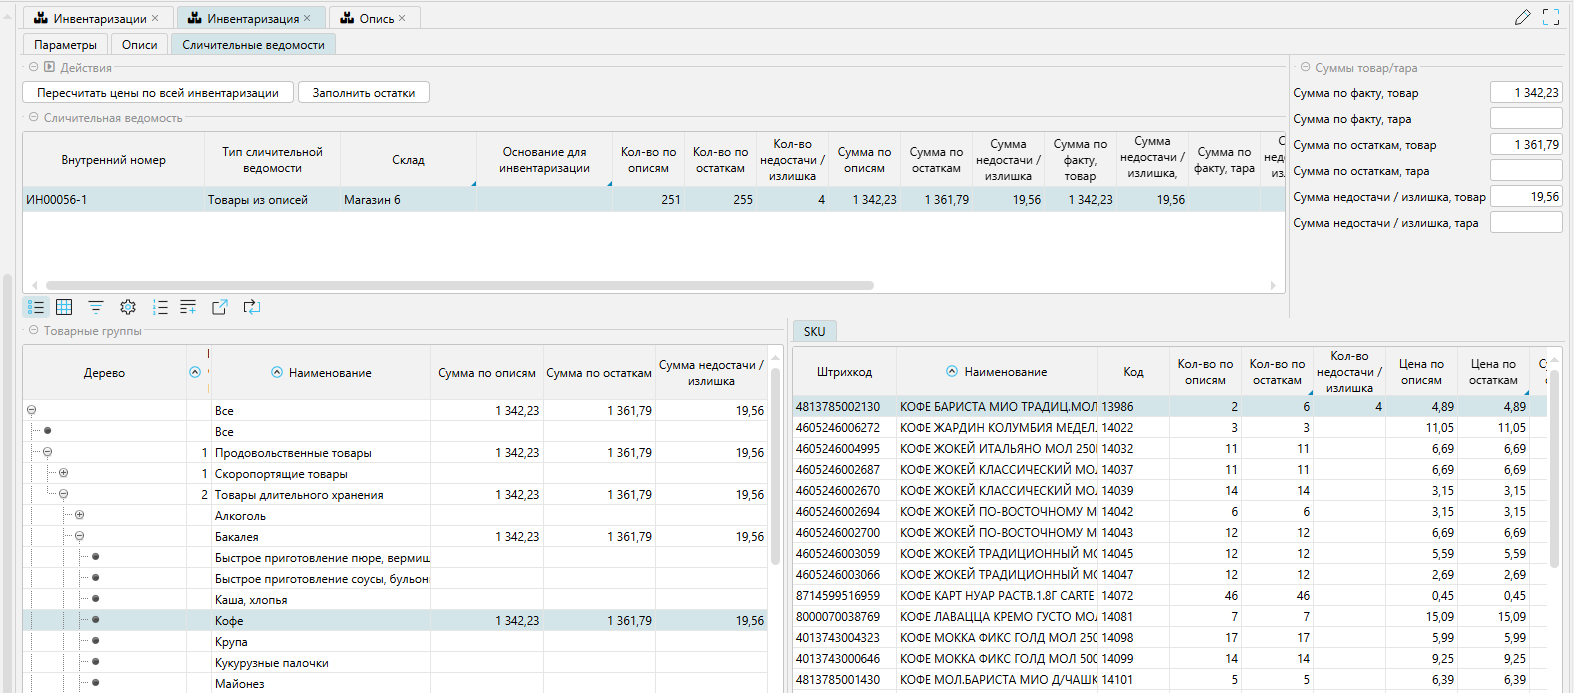
Task: Click the numbered list icon
Action: (160, 307)
